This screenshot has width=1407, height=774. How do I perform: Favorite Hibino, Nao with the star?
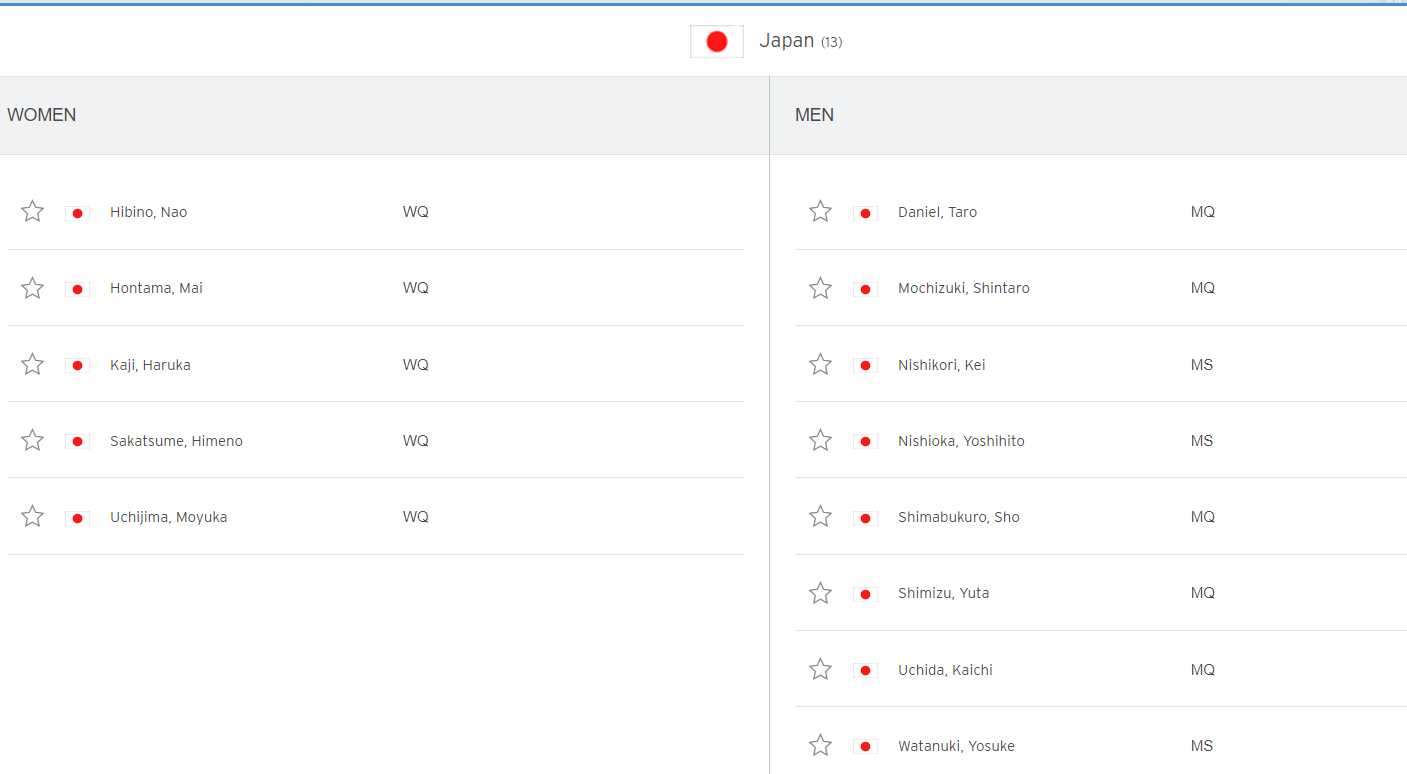click(33, 211)
